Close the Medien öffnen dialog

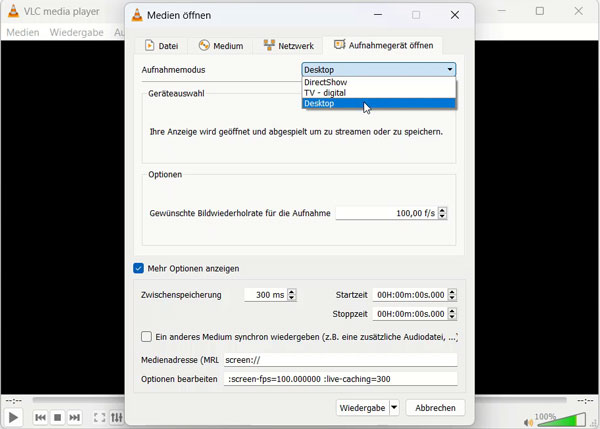pos(455,15)
